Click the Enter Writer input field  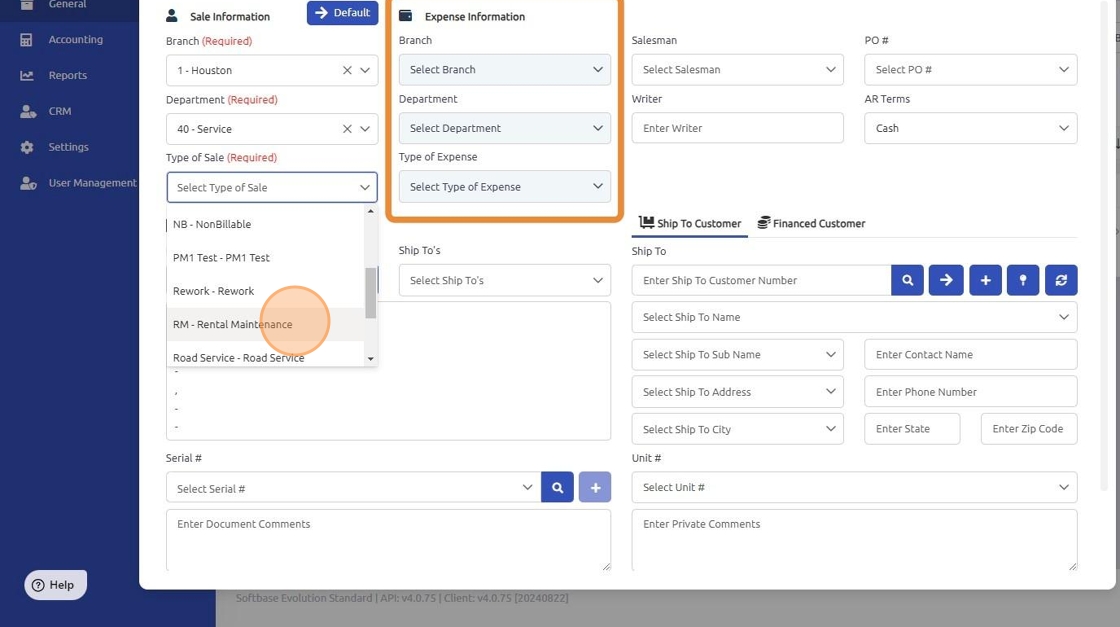tap(737, 128)
